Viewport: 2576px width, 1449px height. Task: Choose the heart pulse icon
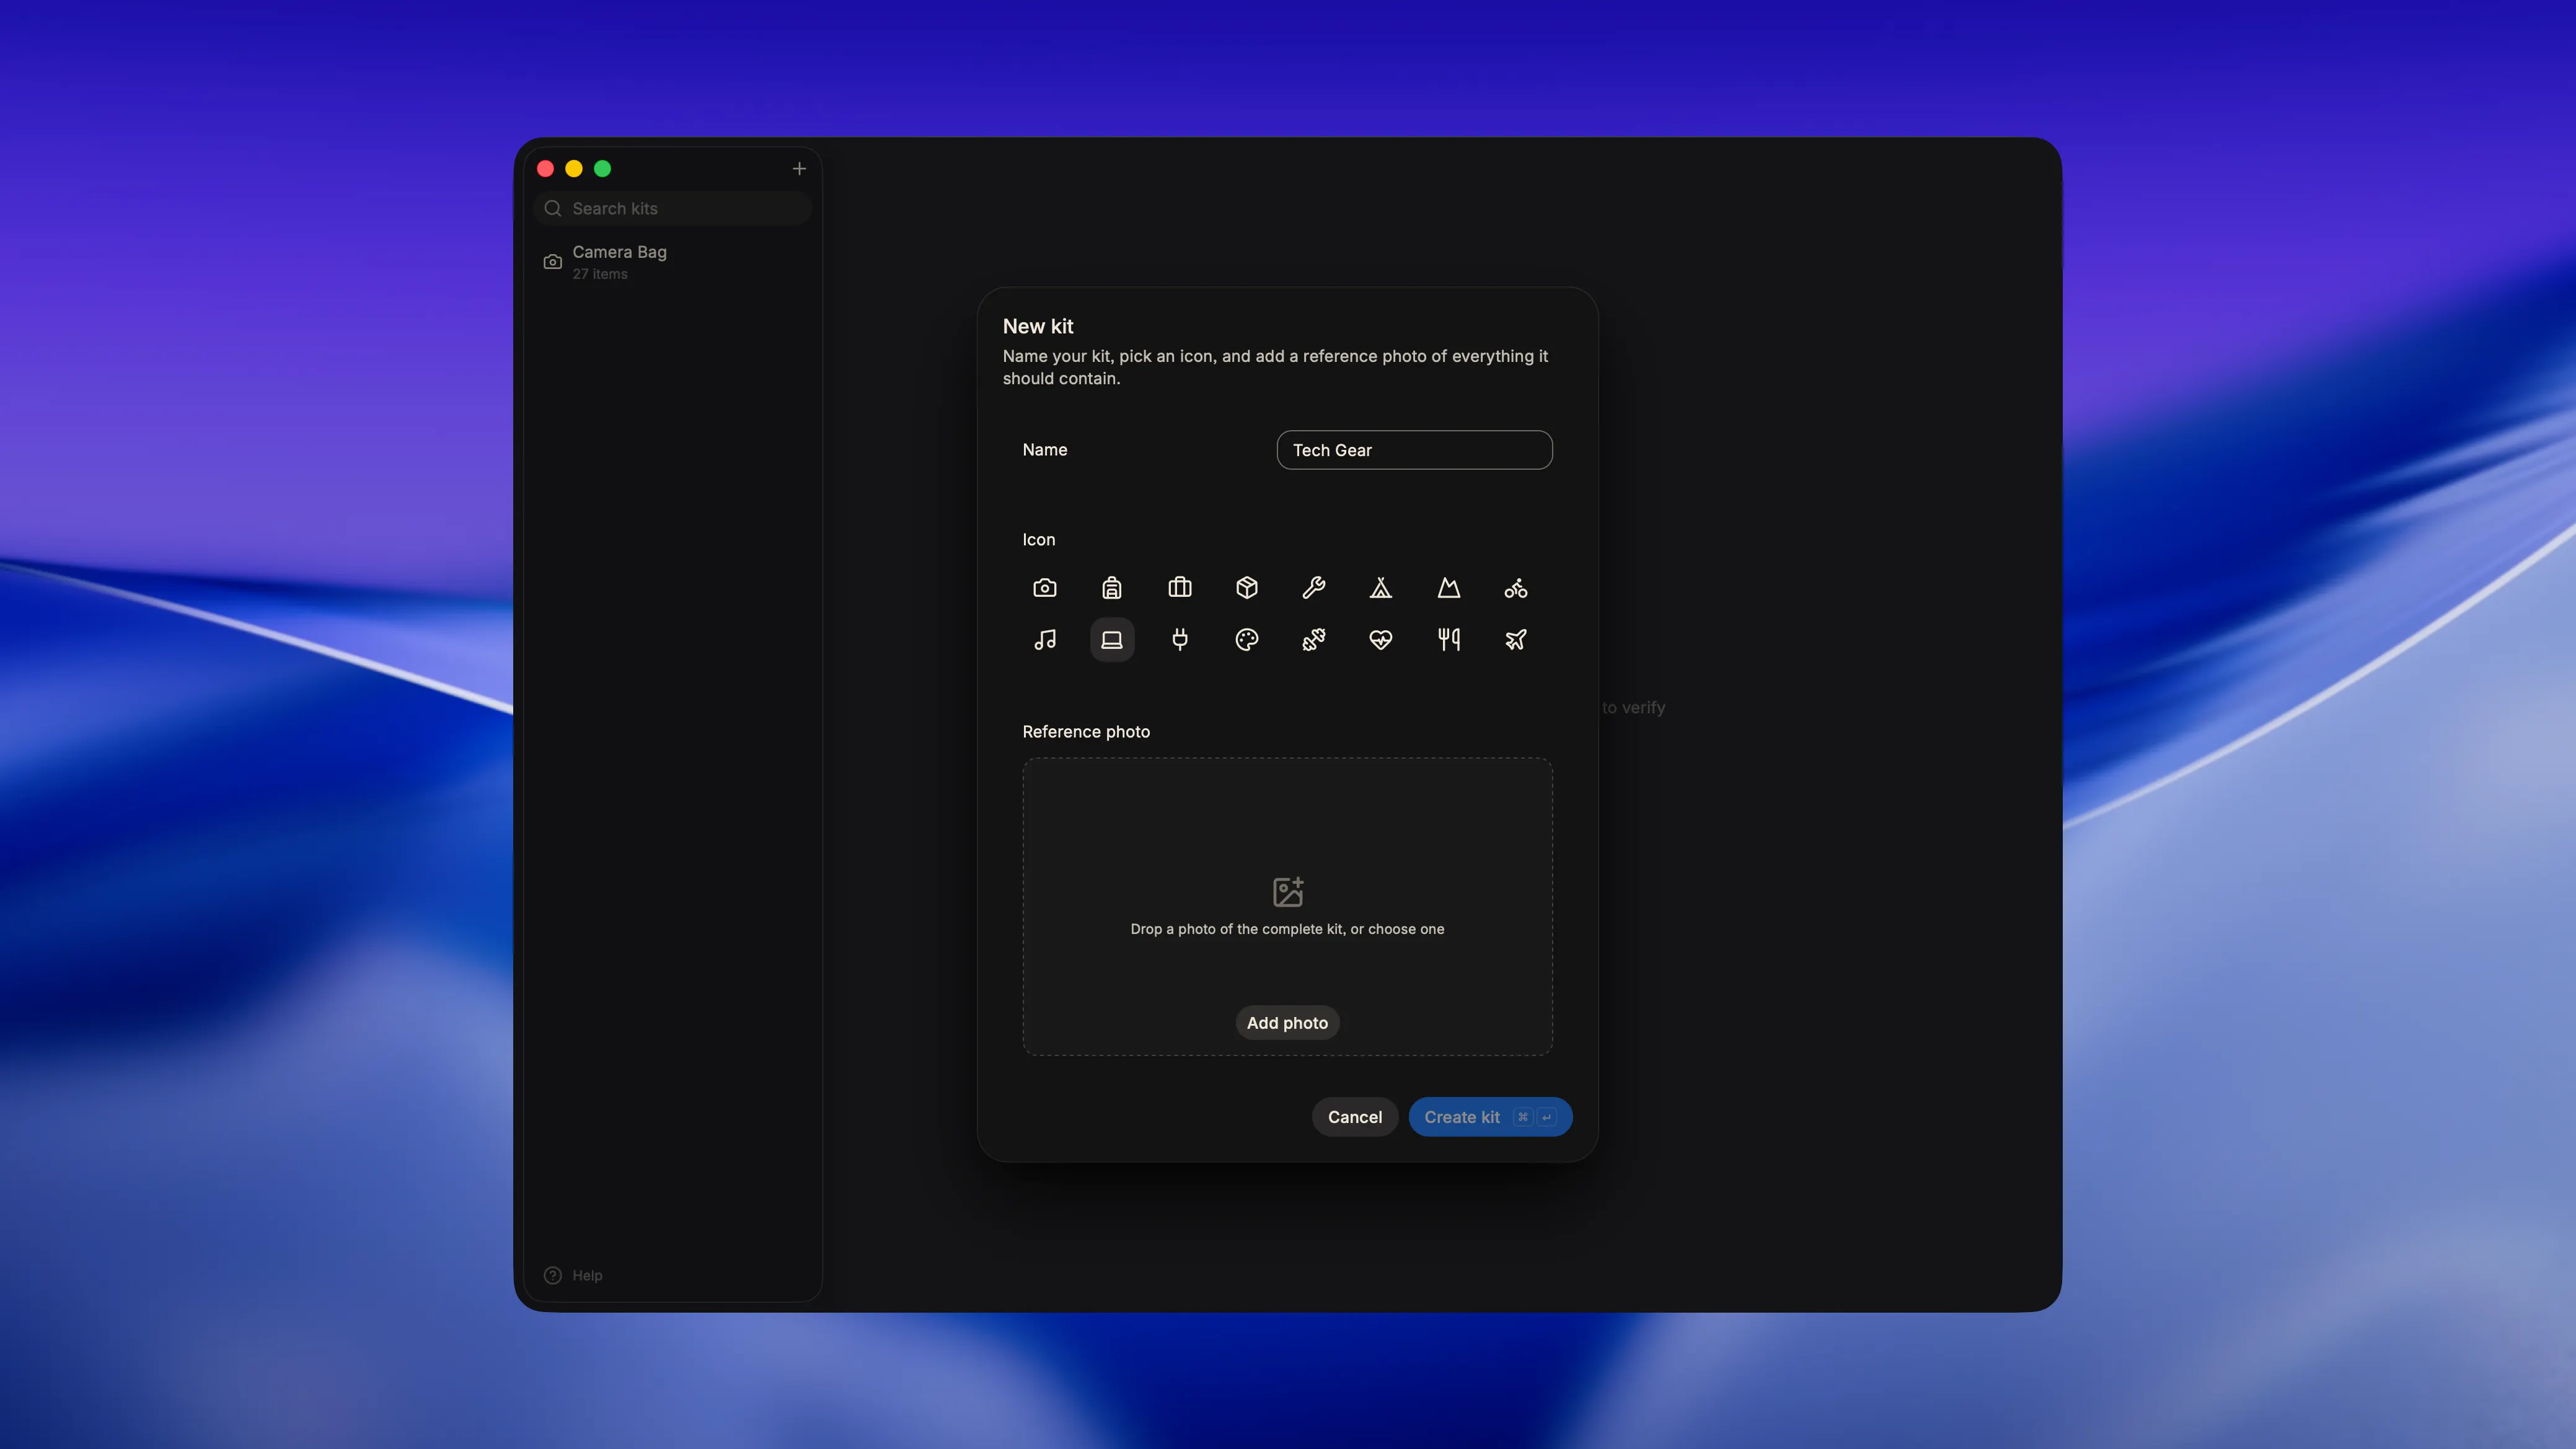tap(1380, 639)
